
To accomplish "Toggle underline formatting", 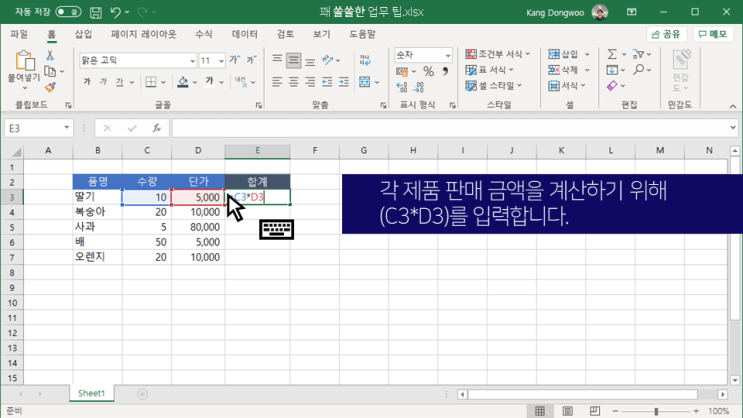I will pos(119,82).
